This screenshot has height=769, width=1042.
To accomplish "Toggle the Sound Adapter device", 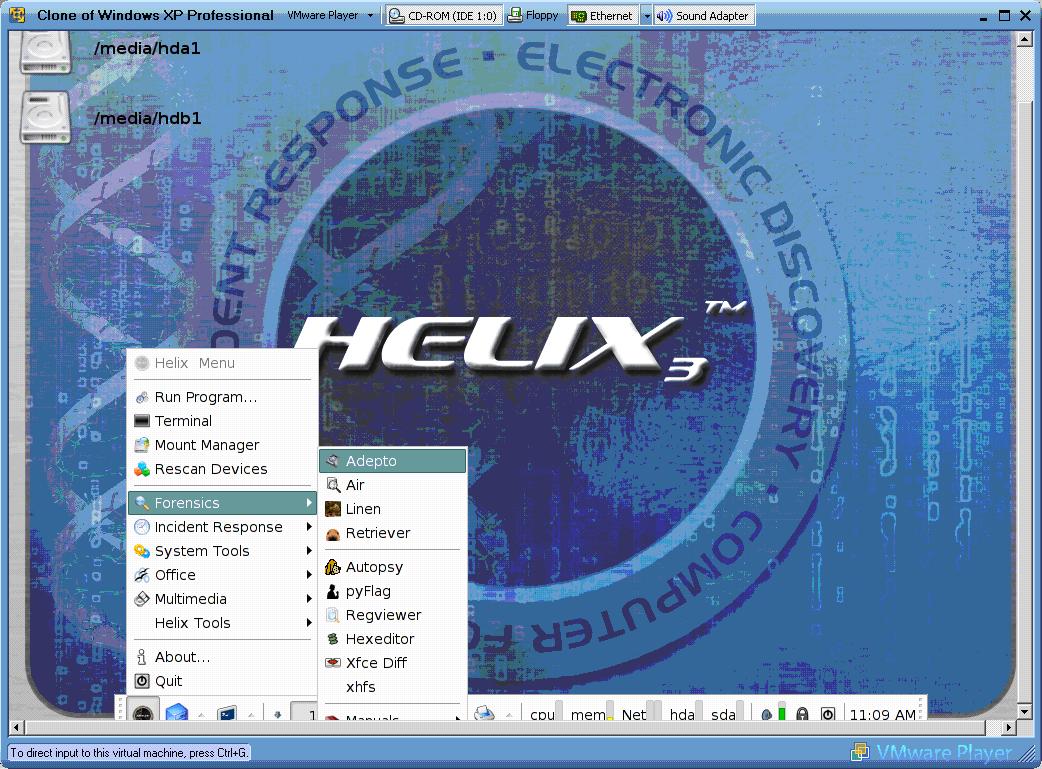I will click(x=704, y=15).
